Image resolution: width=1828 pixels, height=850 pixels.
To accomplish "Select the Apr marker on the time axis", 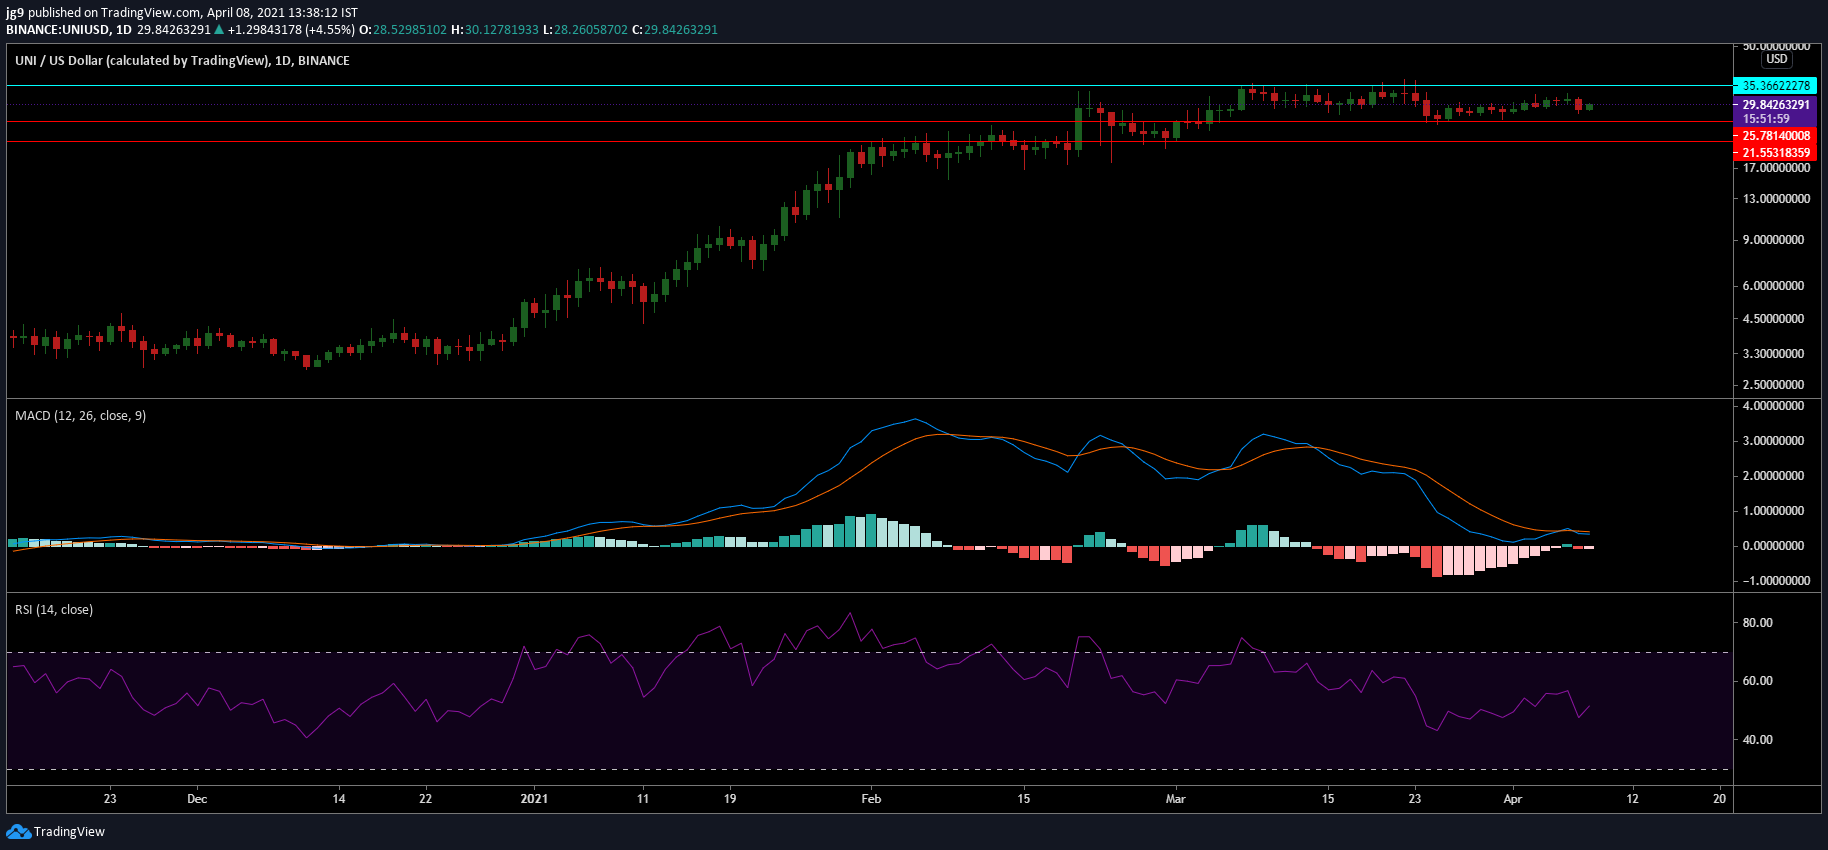I will tap(1513, 798).
